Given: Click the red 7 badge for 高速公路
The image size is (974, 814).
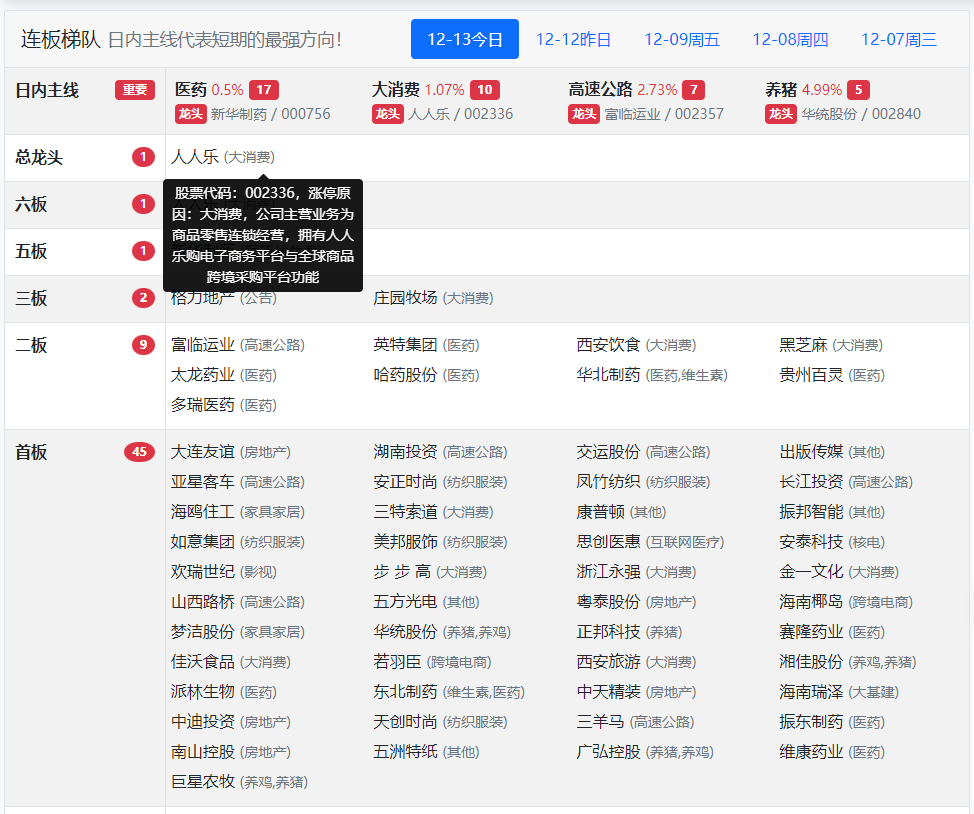Looking at the screenshot, I should [693, 89].
